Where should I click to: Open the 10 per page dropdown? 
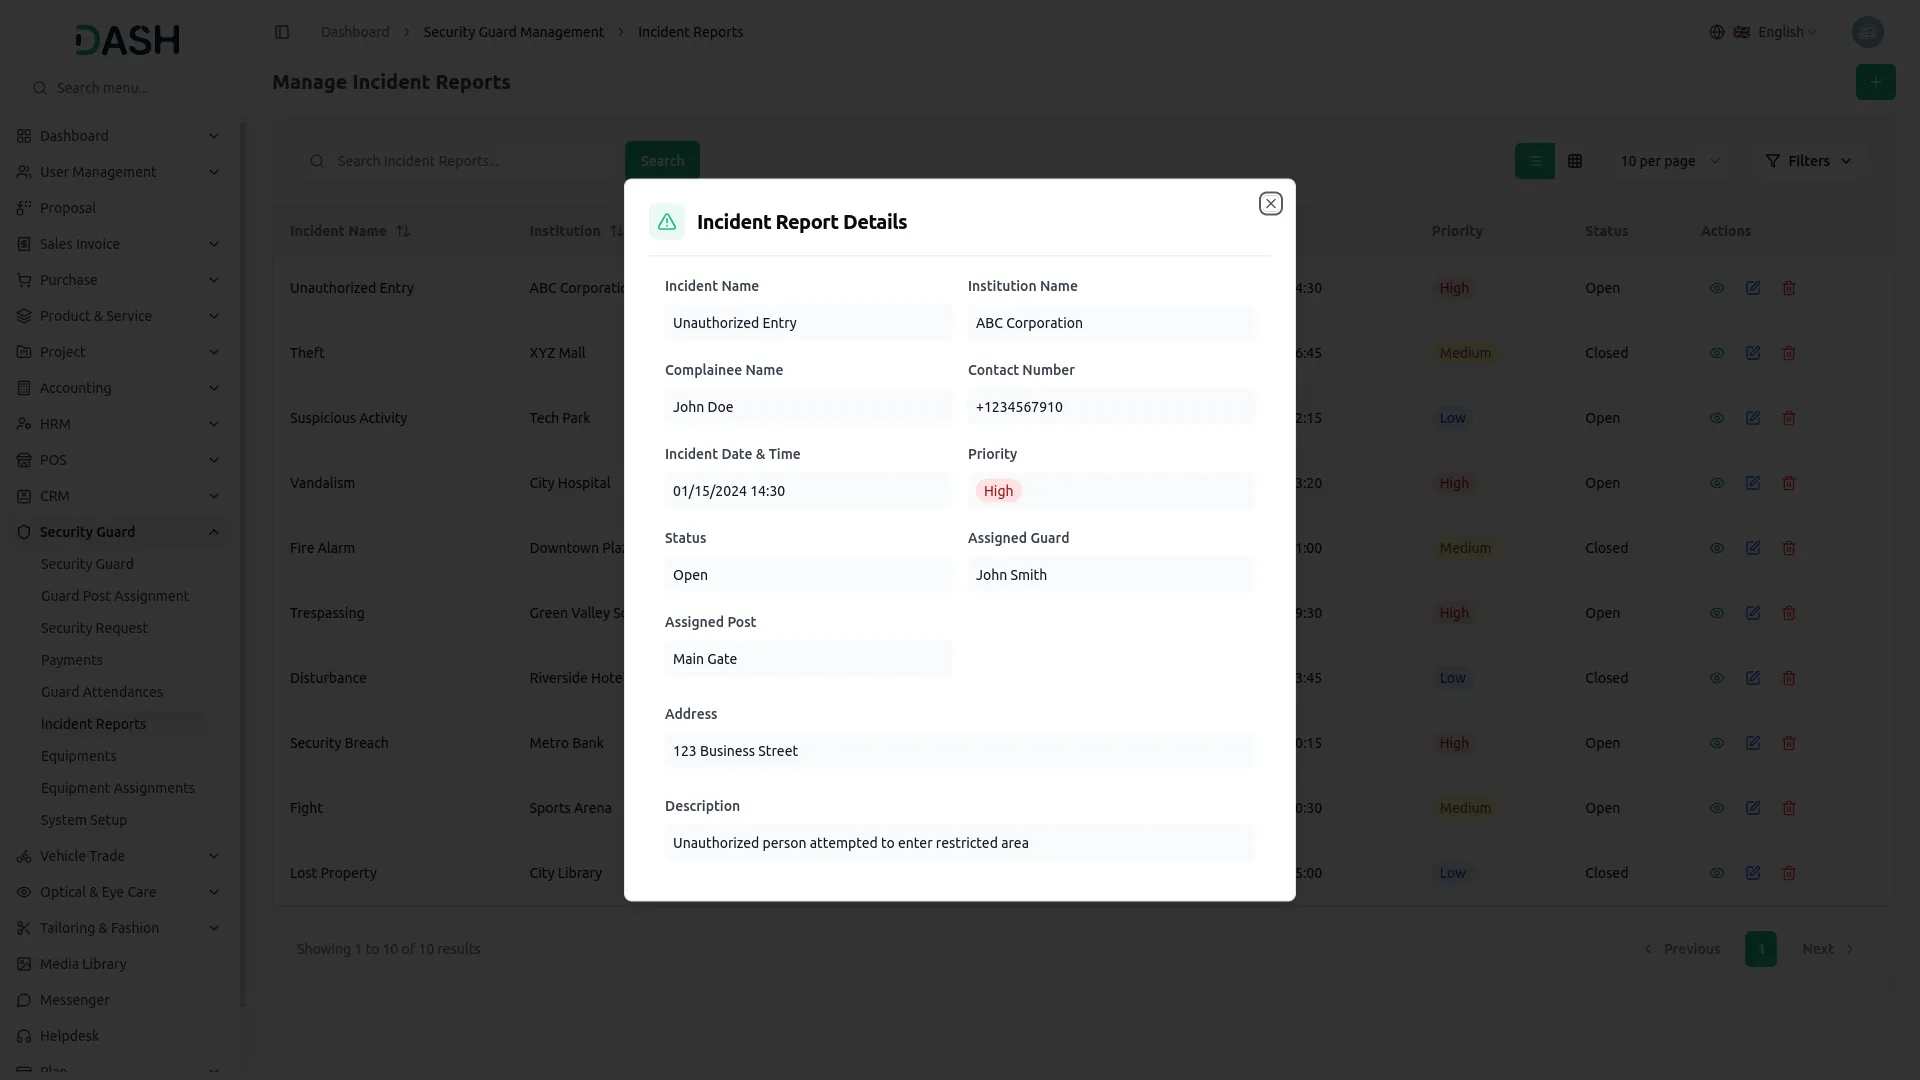1669,161
